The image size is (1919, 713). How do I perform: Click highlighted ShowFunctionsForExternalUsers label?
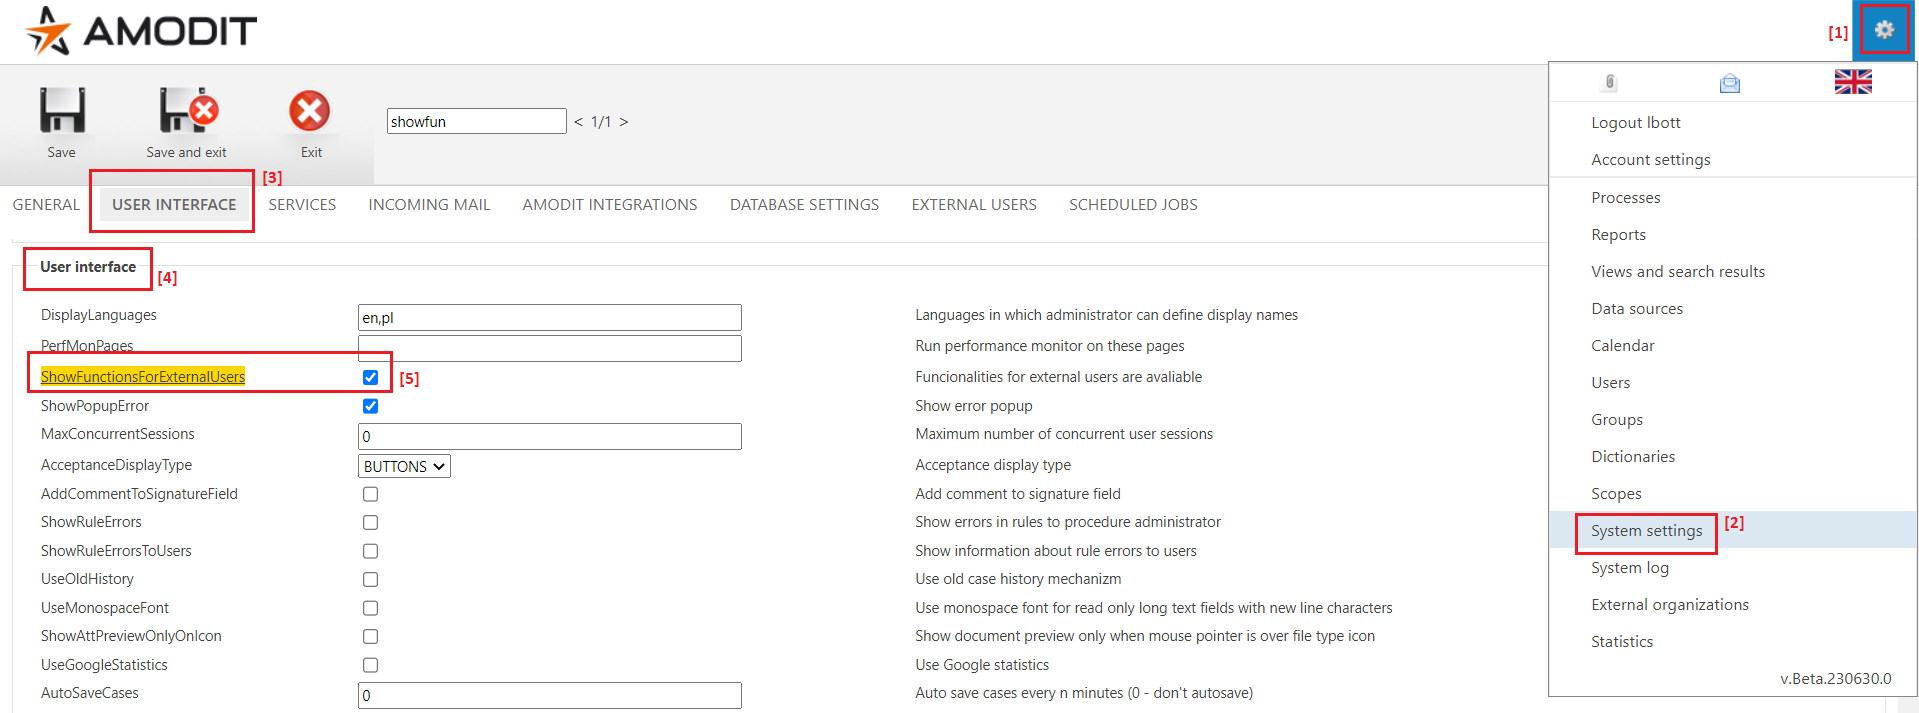click(143, 377)
